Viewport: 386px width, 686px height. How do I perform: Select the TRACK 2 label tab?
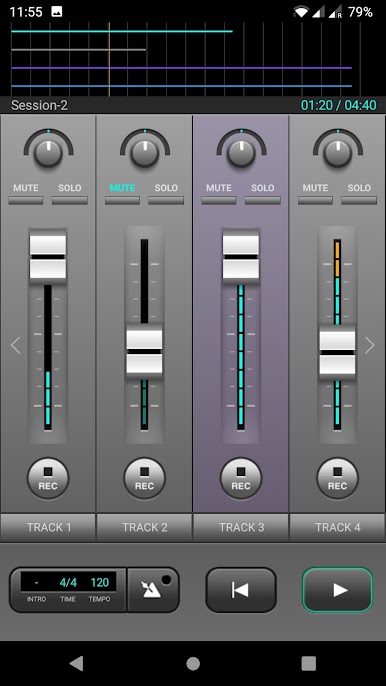pos(144,527)
